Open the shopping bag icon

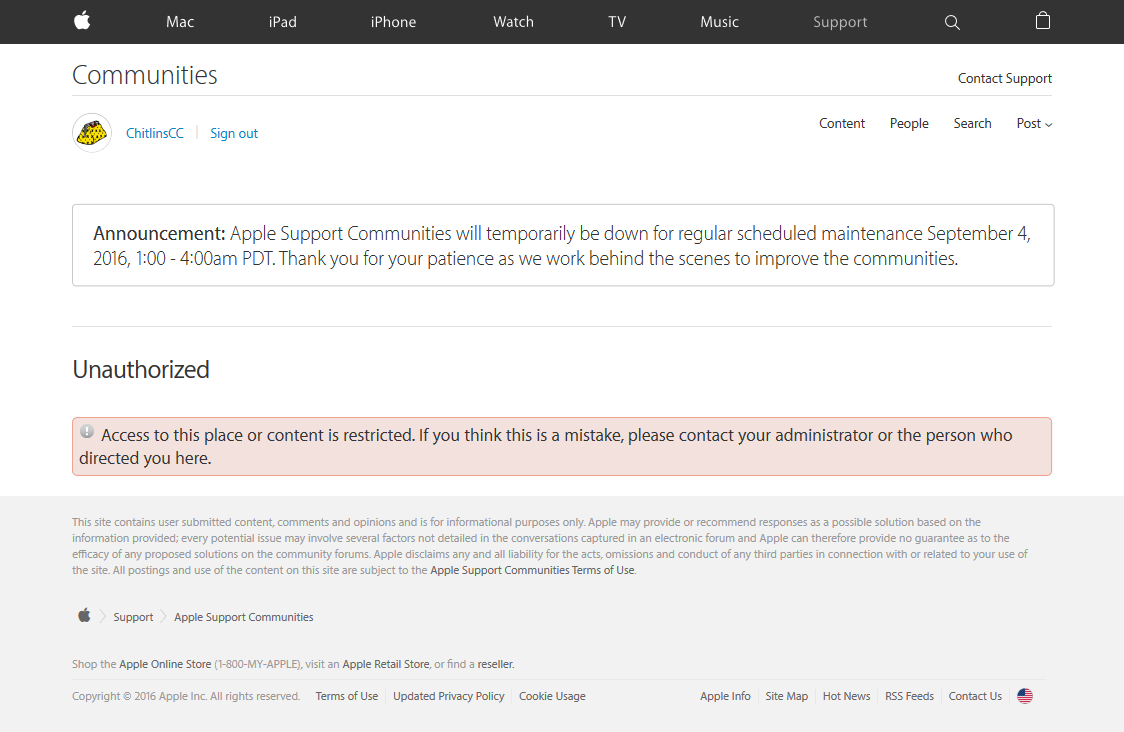click(x=1043, y=21)
